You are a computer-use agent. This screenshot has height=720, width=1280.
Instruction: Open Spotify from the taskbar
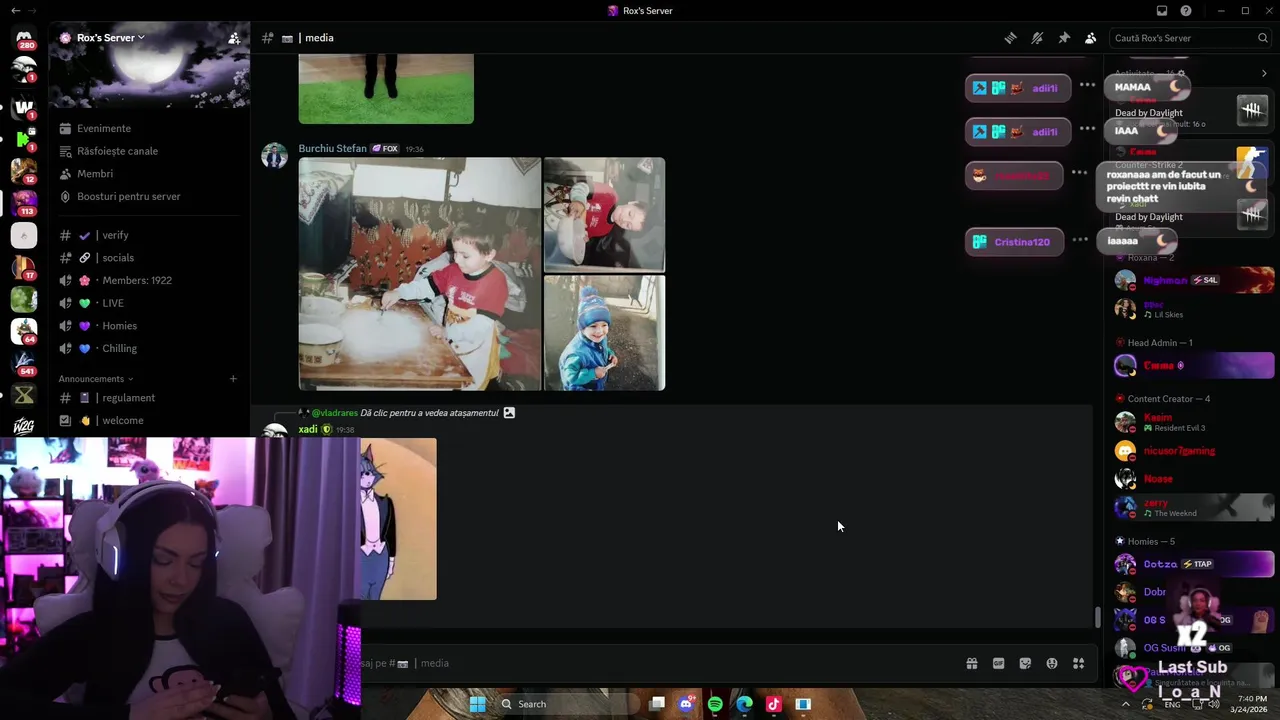pos(715,704)
